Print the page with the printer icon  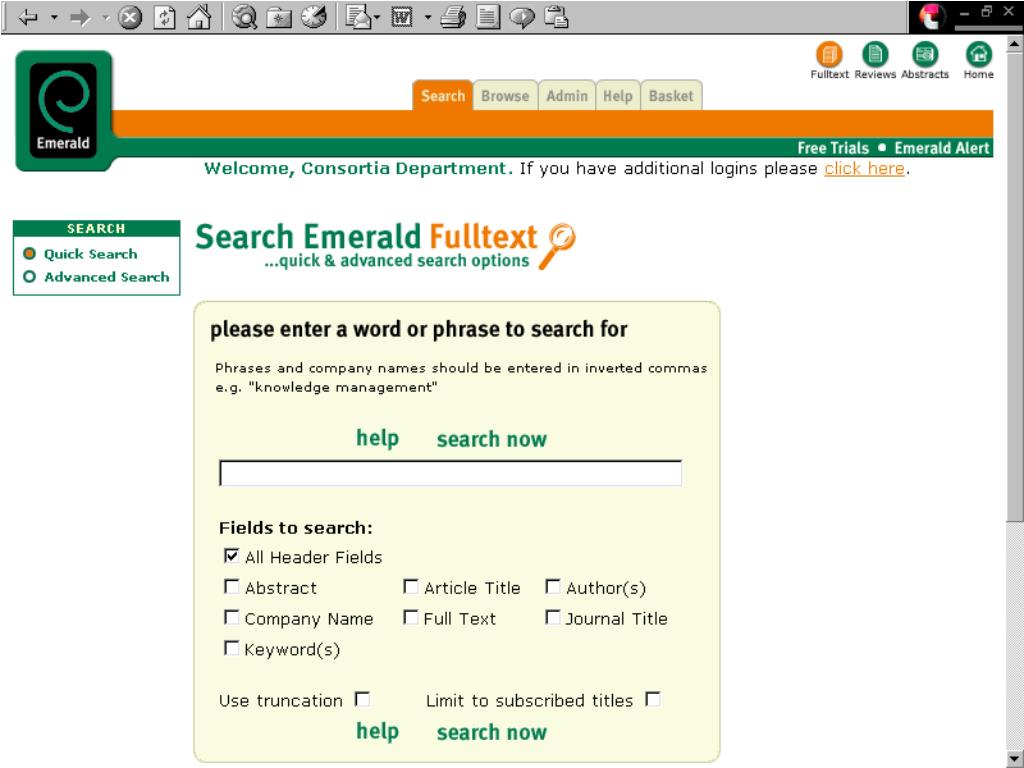coord(453,17)
